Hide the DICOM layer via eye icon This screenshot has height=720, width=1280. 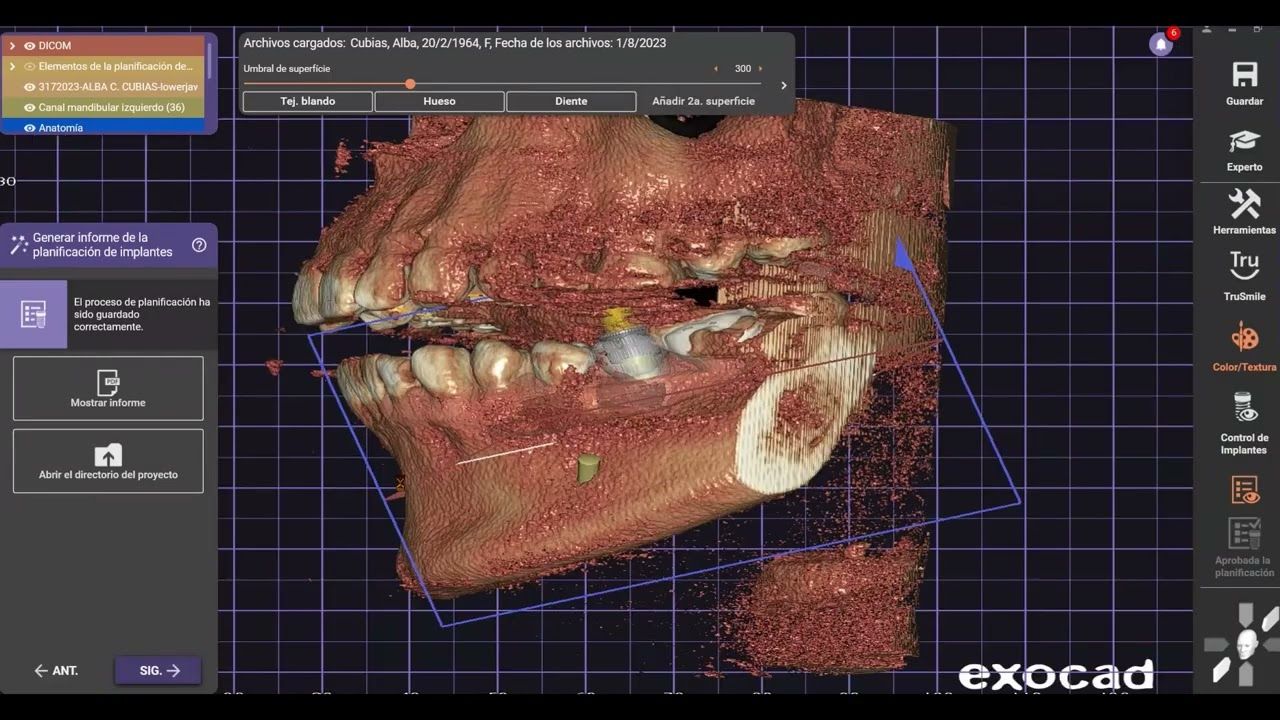click(29, 46)
